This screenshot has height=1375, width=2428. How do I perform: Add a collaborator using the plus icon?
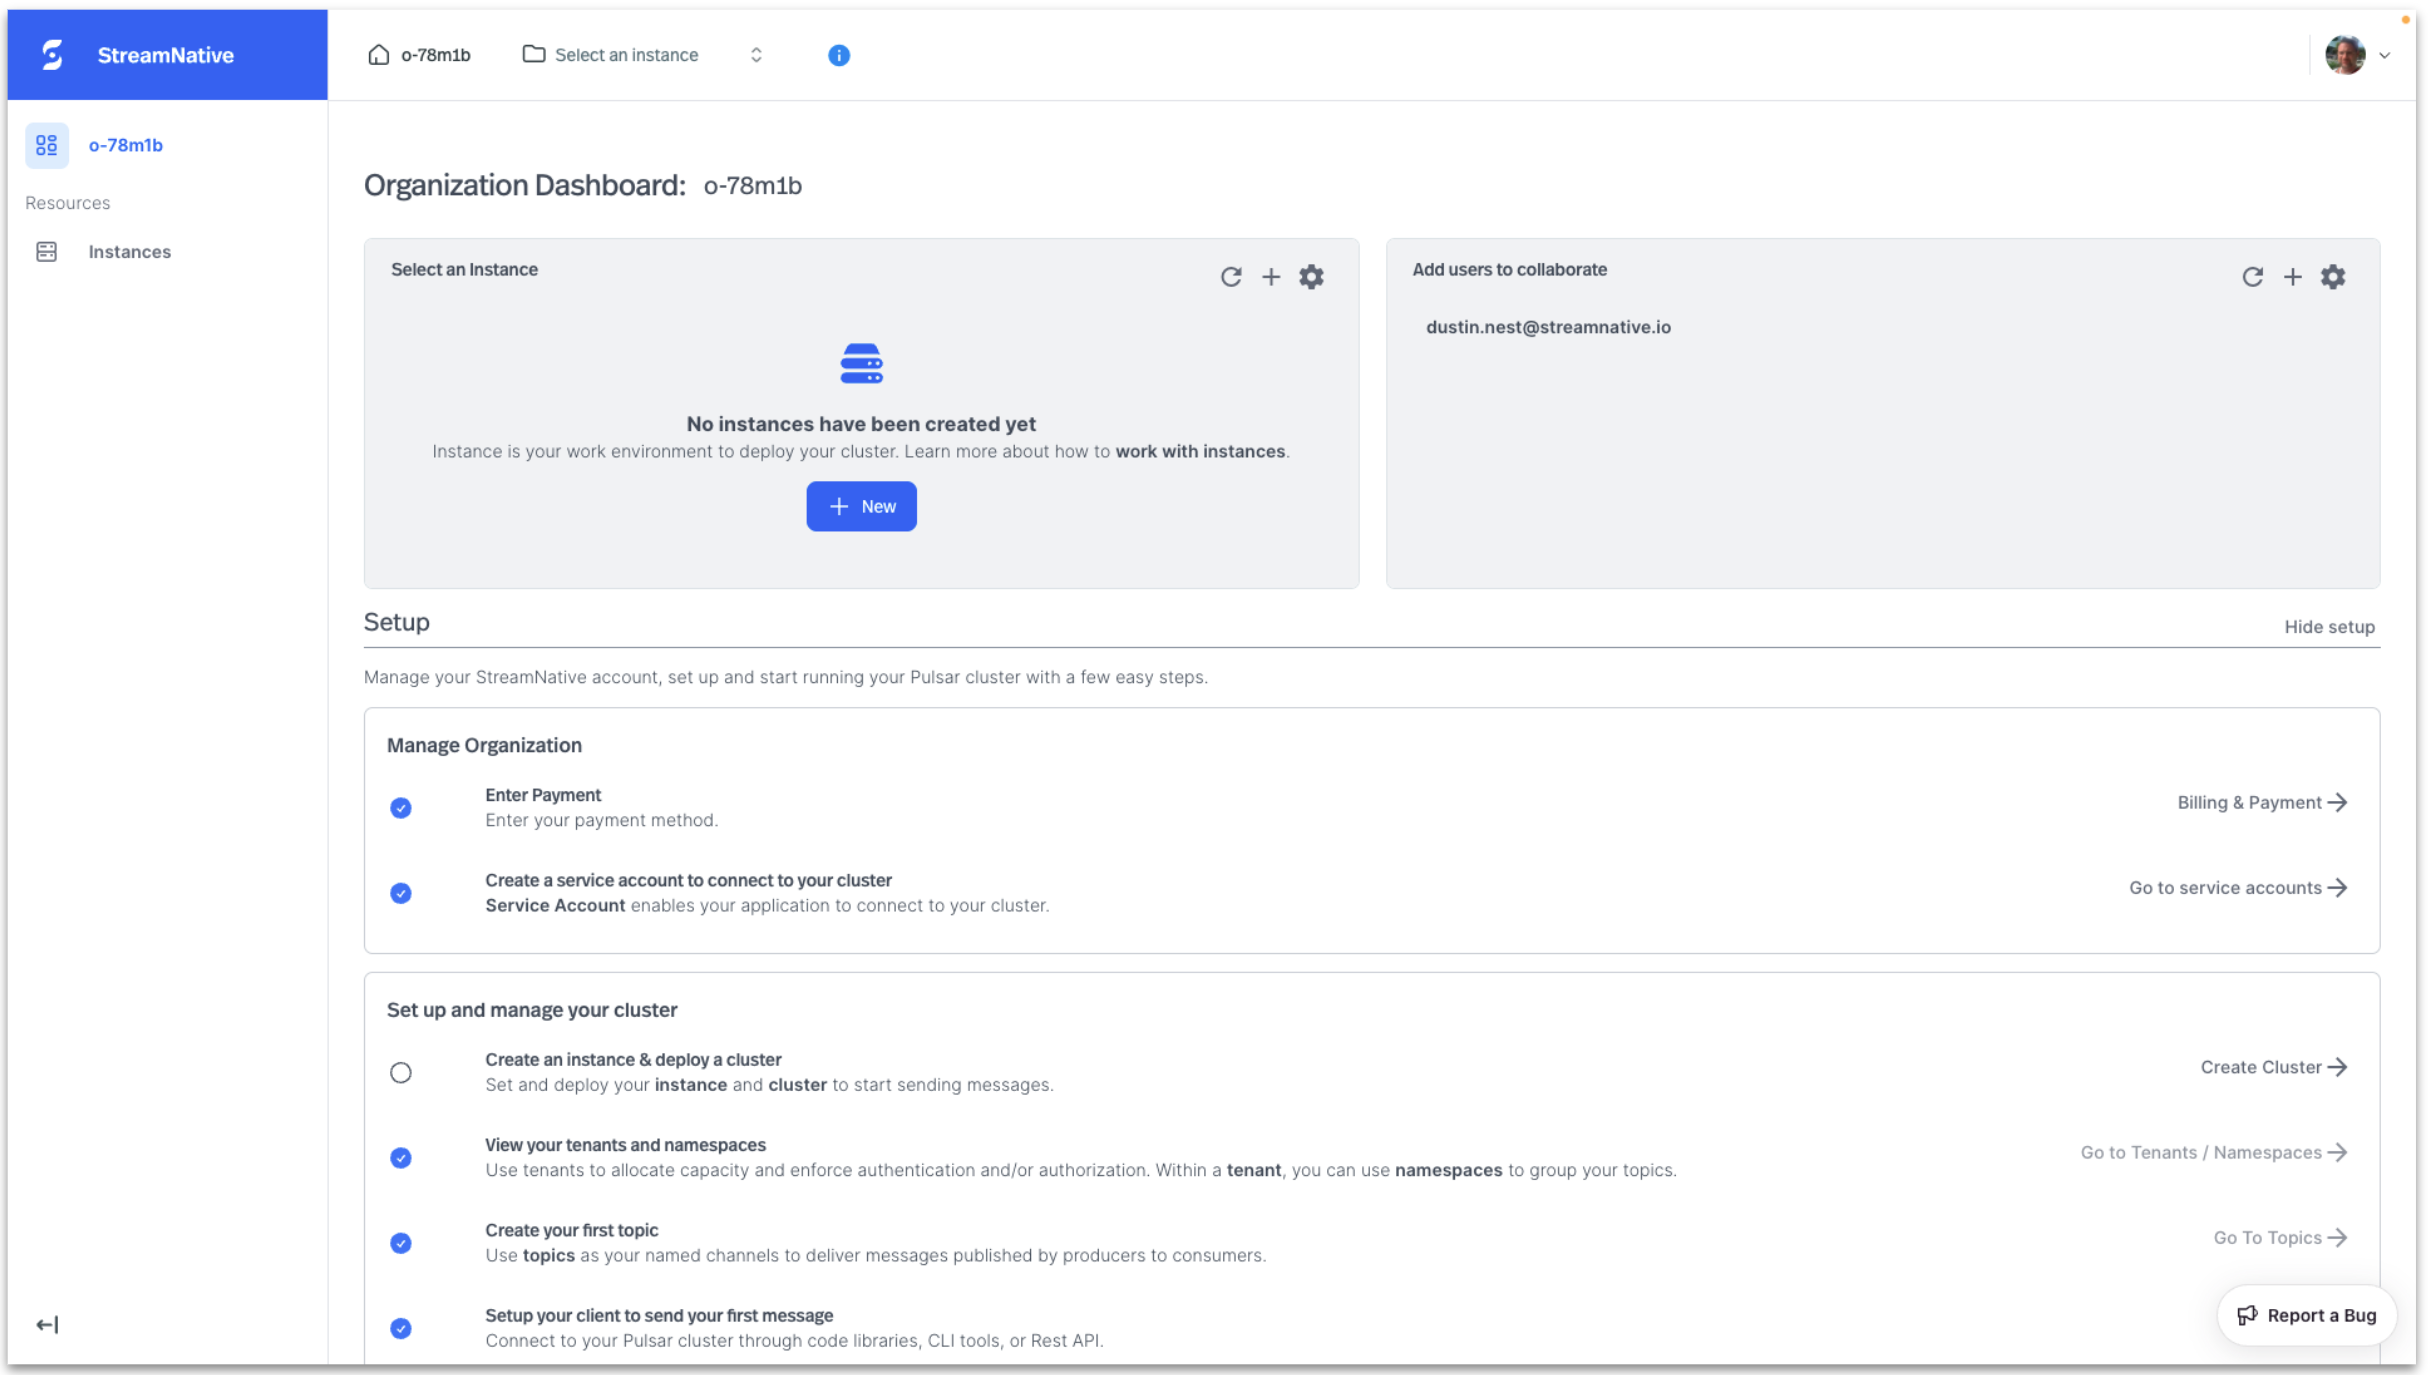coord(2293,277)
